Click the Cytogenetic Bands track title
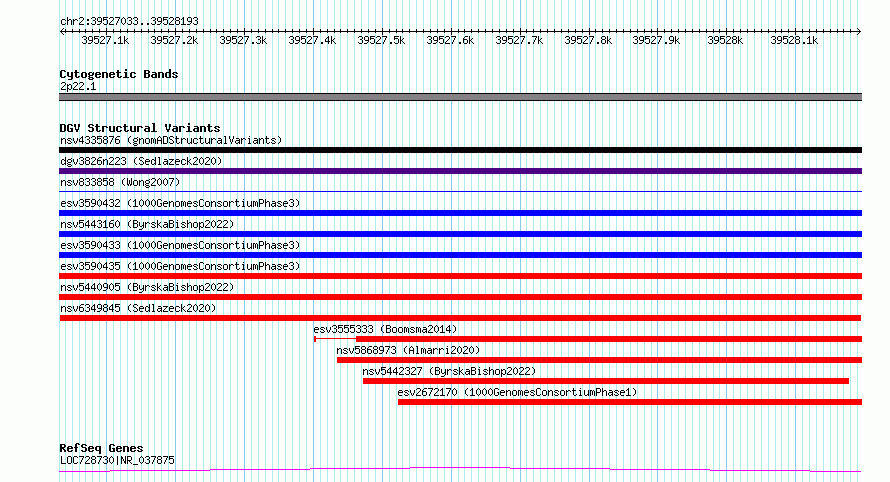The width and height of the screenshot is (890, 482). [119, 74]
